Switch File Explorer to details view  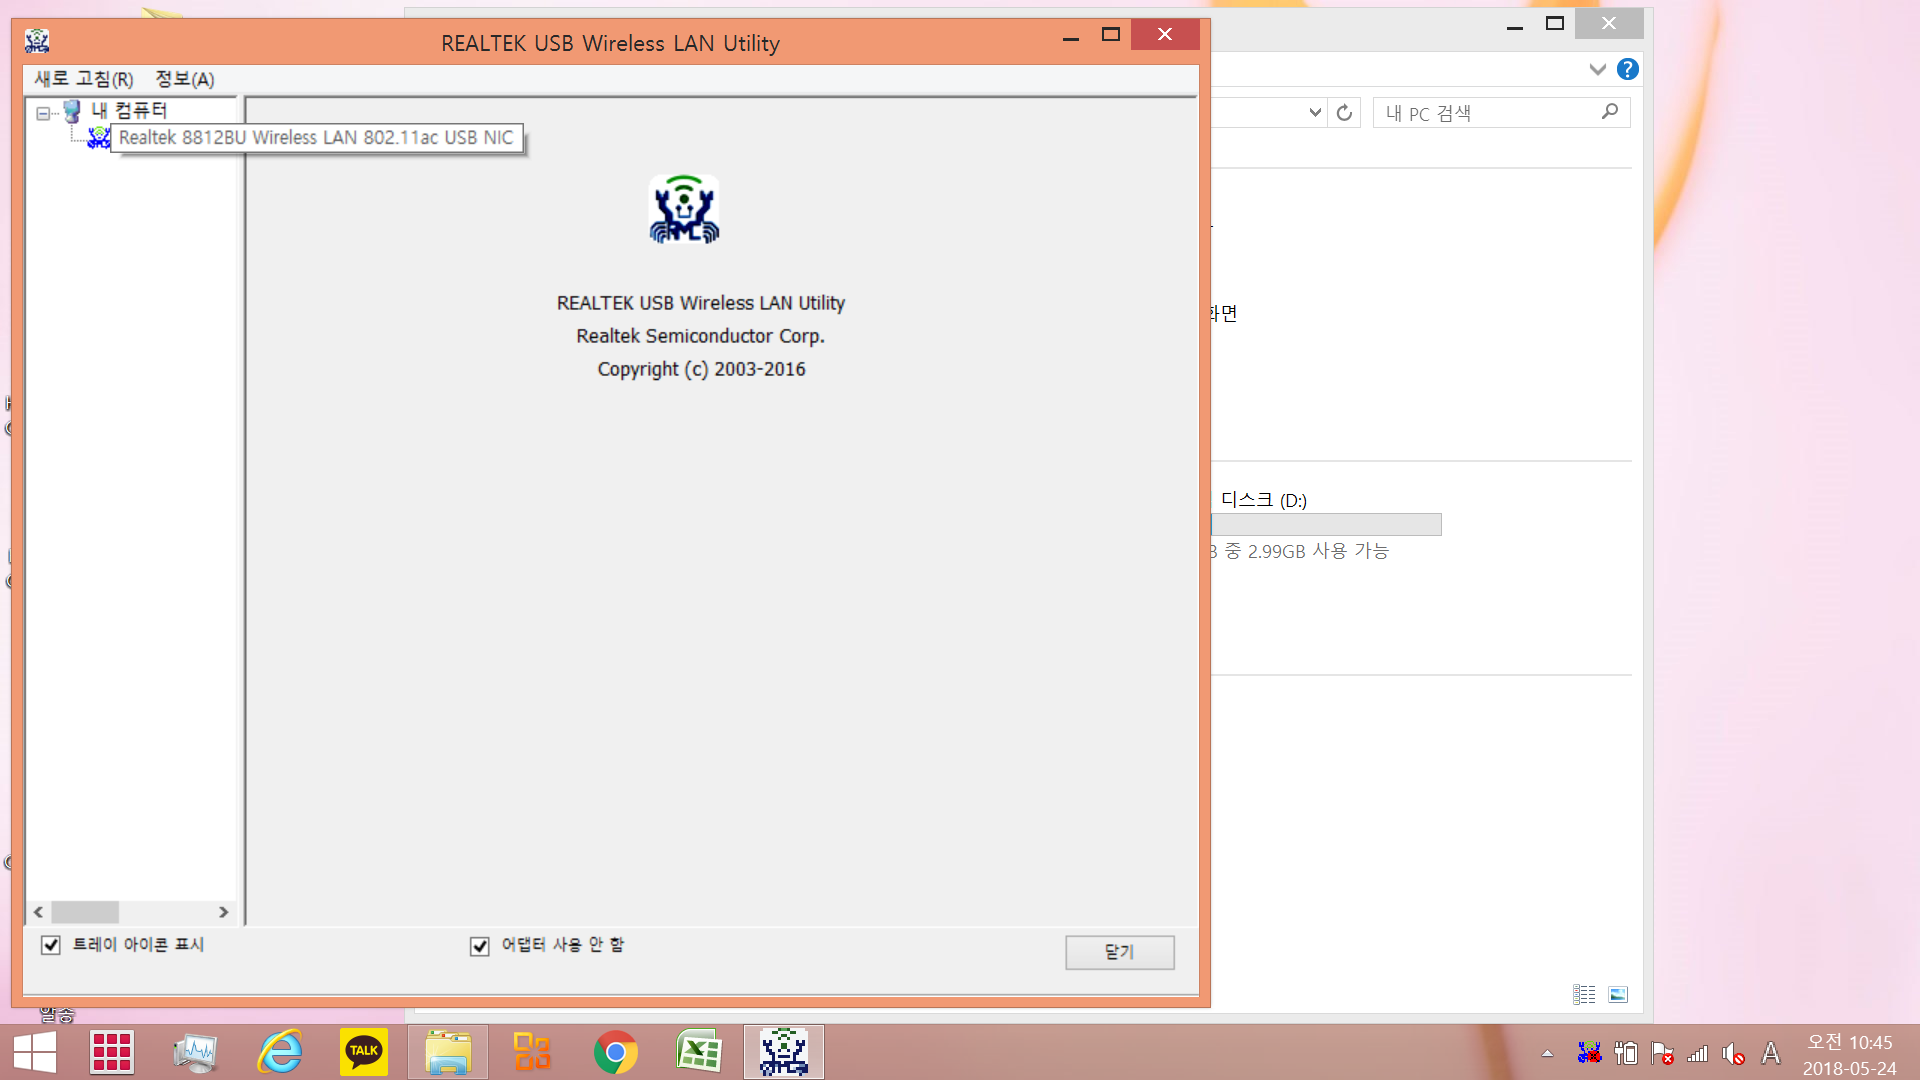(1584, 994)
